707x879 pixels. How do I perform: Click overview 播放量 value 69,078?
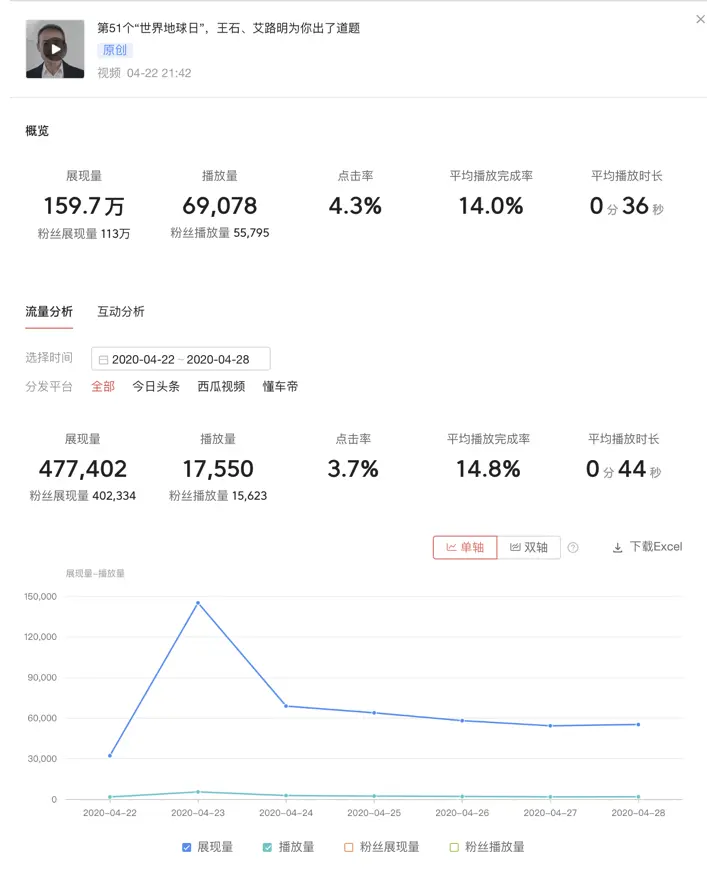[220, 206]
